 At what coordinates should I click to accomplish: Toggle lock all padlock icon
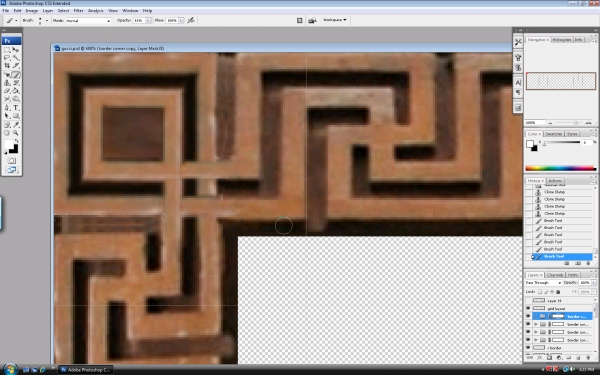point(558,292)
